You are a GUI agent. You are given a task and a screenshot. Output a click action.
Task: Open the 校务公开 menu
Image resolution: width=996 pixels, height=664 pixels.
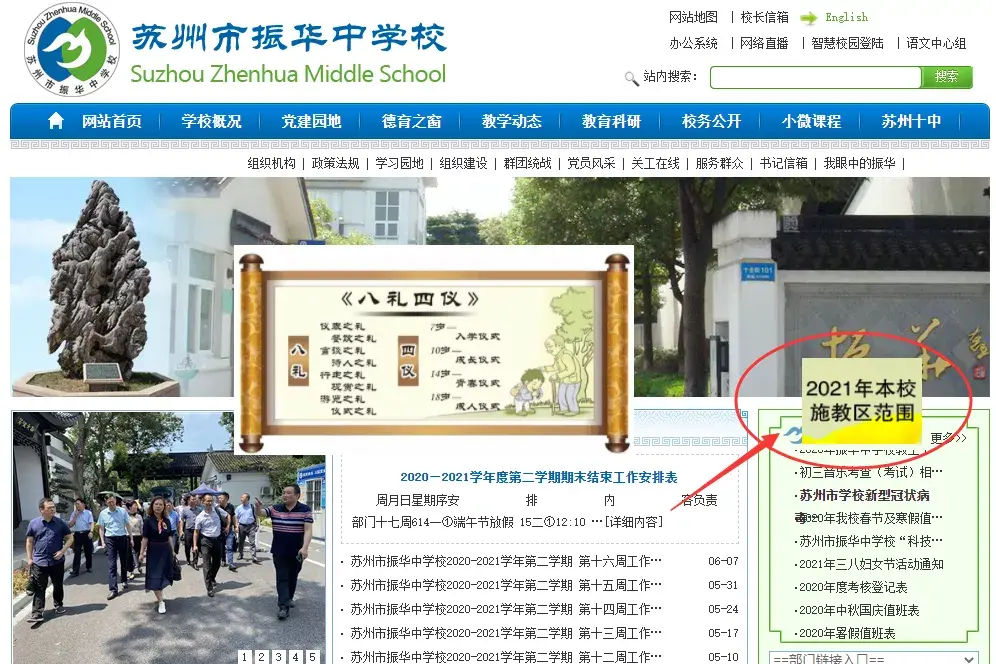pos(711,121)
